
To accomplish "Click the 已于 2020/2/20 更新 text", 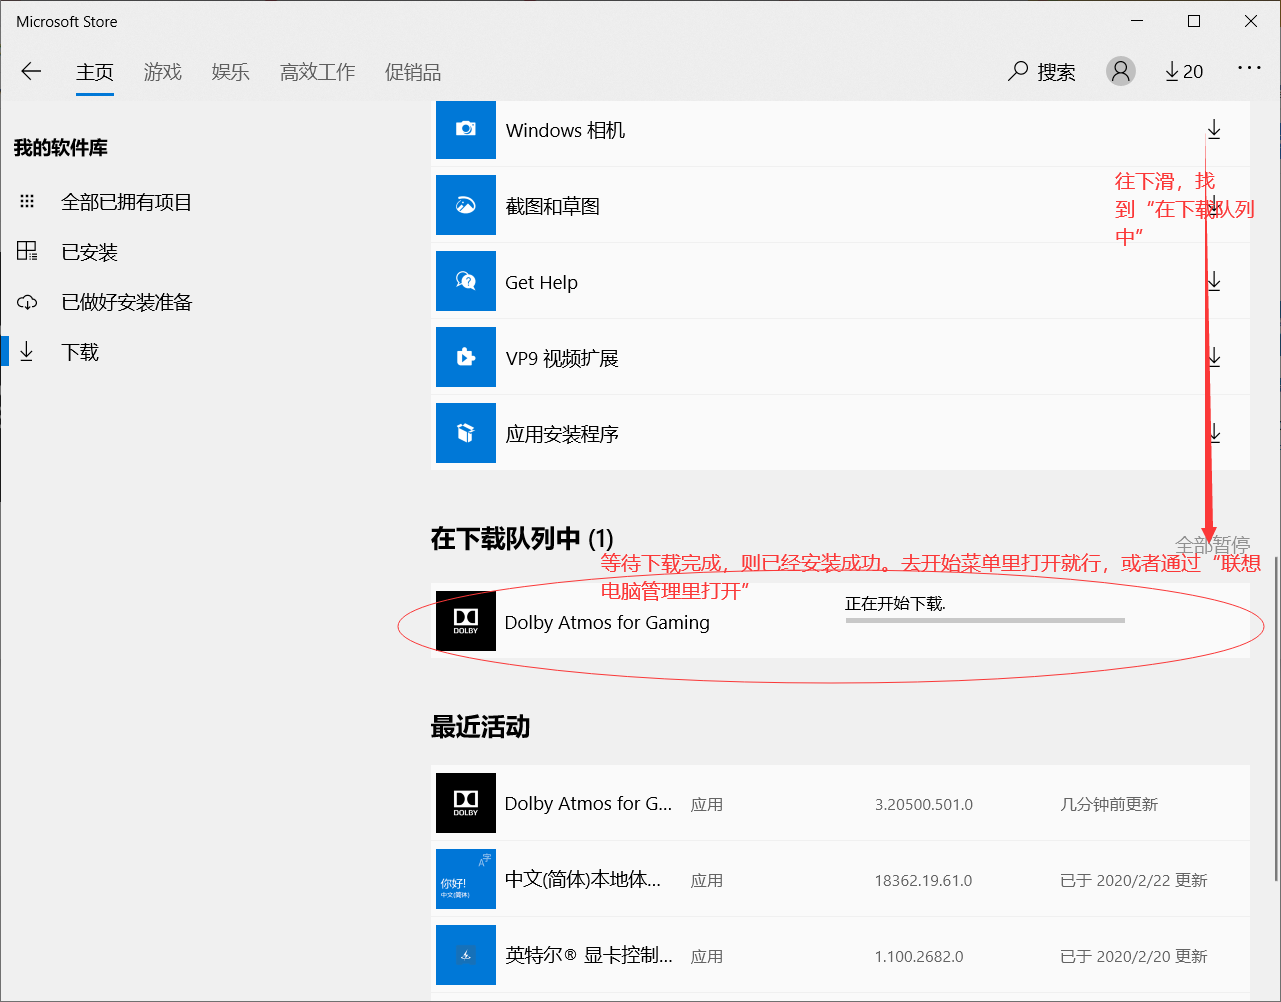I will (1134, 956).
